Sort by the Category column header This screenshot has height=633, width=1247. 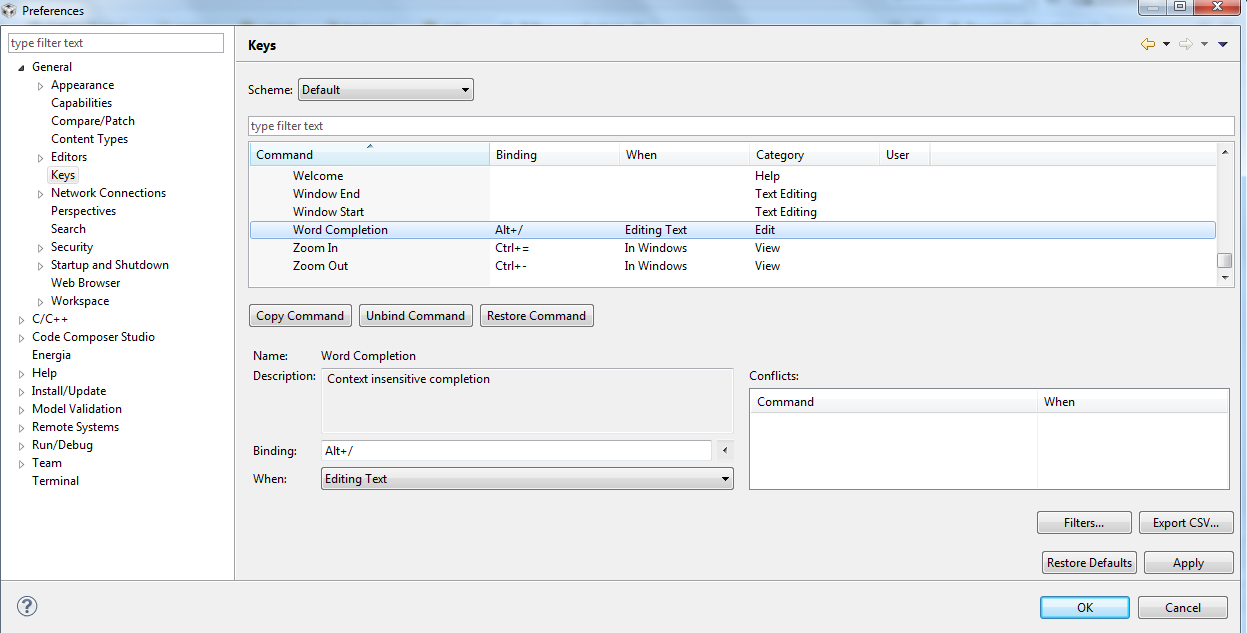pyautogui.click(x=814, y=155)
